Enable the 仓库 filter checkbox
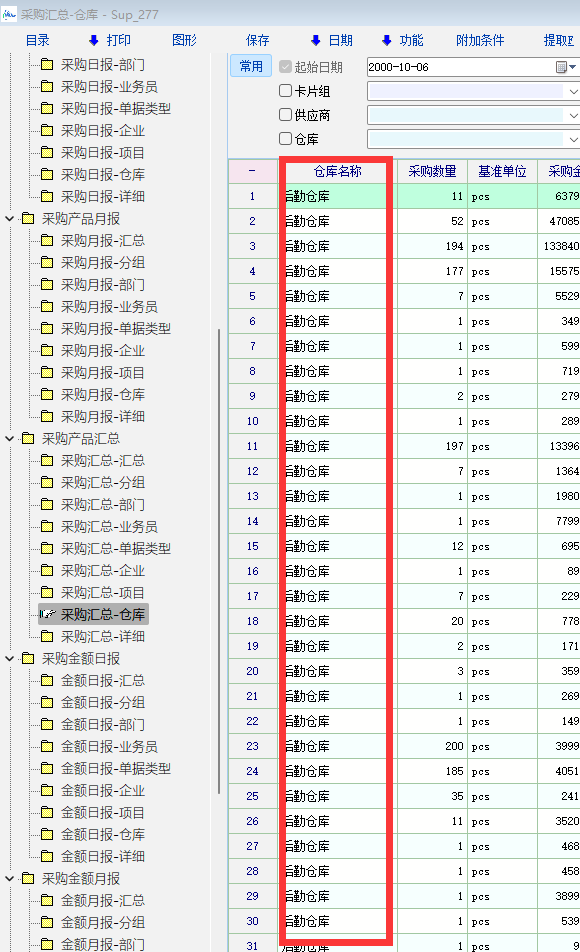This screenshot has width=580, height=952. (285, 138)
